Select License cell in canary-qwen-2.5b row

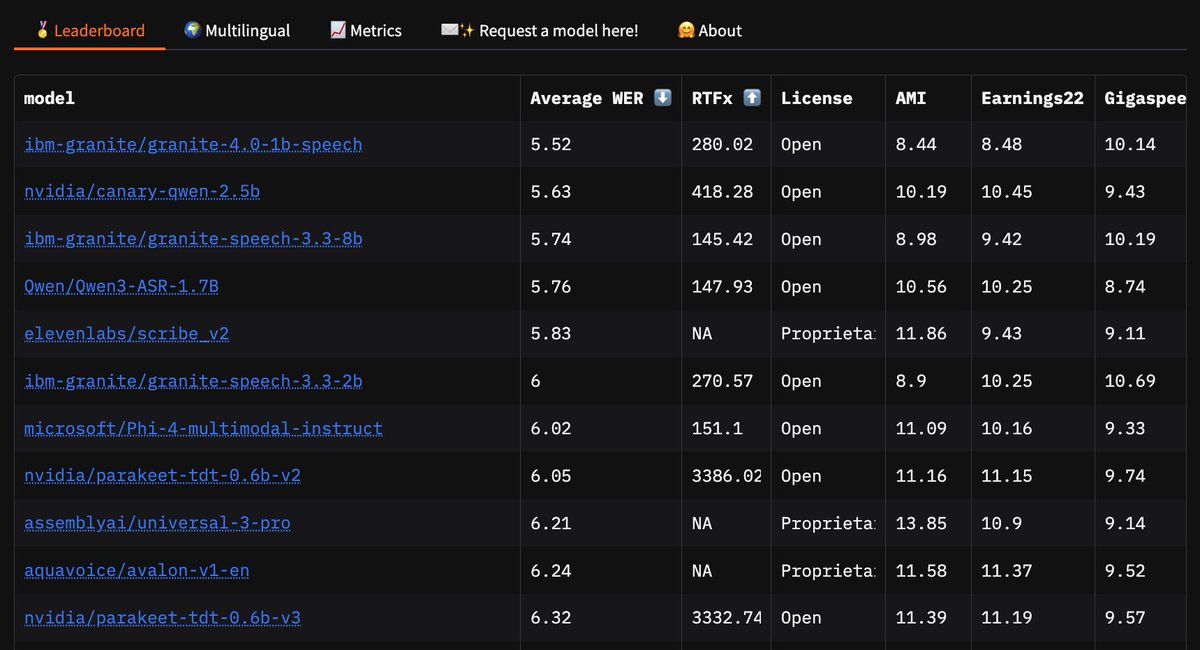click(x=828, y=192)
